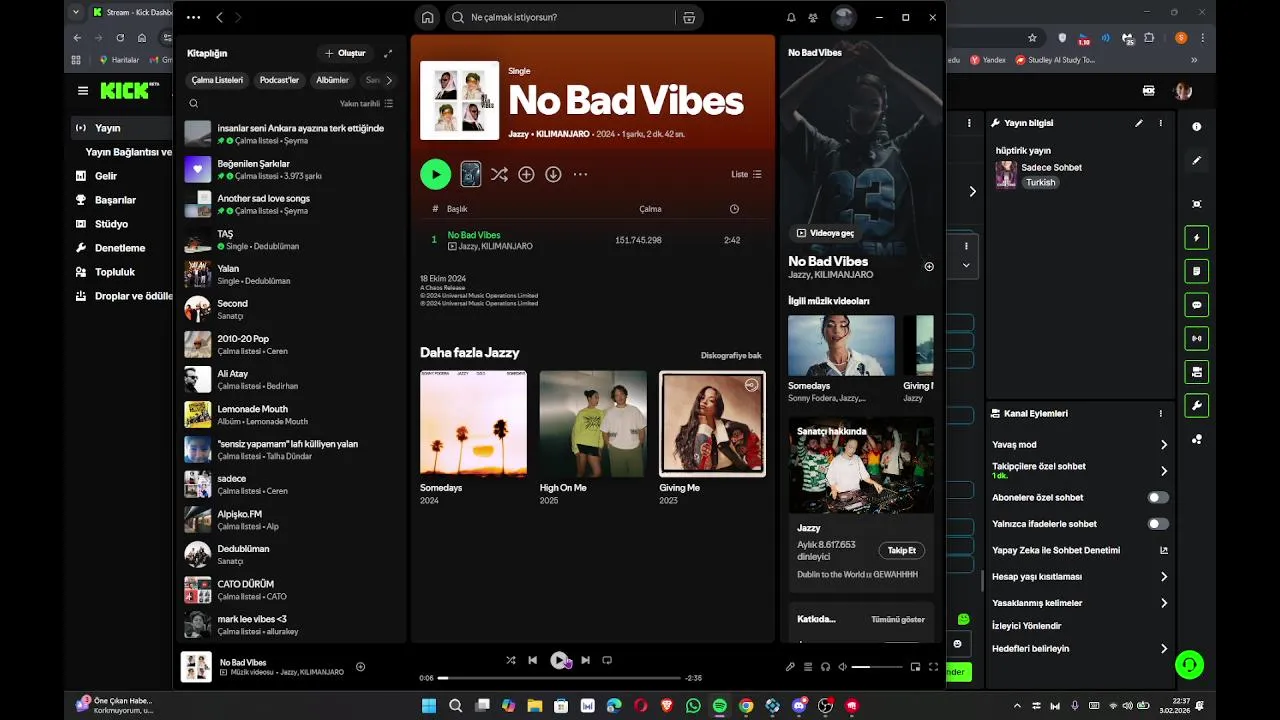Viewport: 1280px width, 720px height.
Task: Open the miniplayer
Action: pos(915,667)
